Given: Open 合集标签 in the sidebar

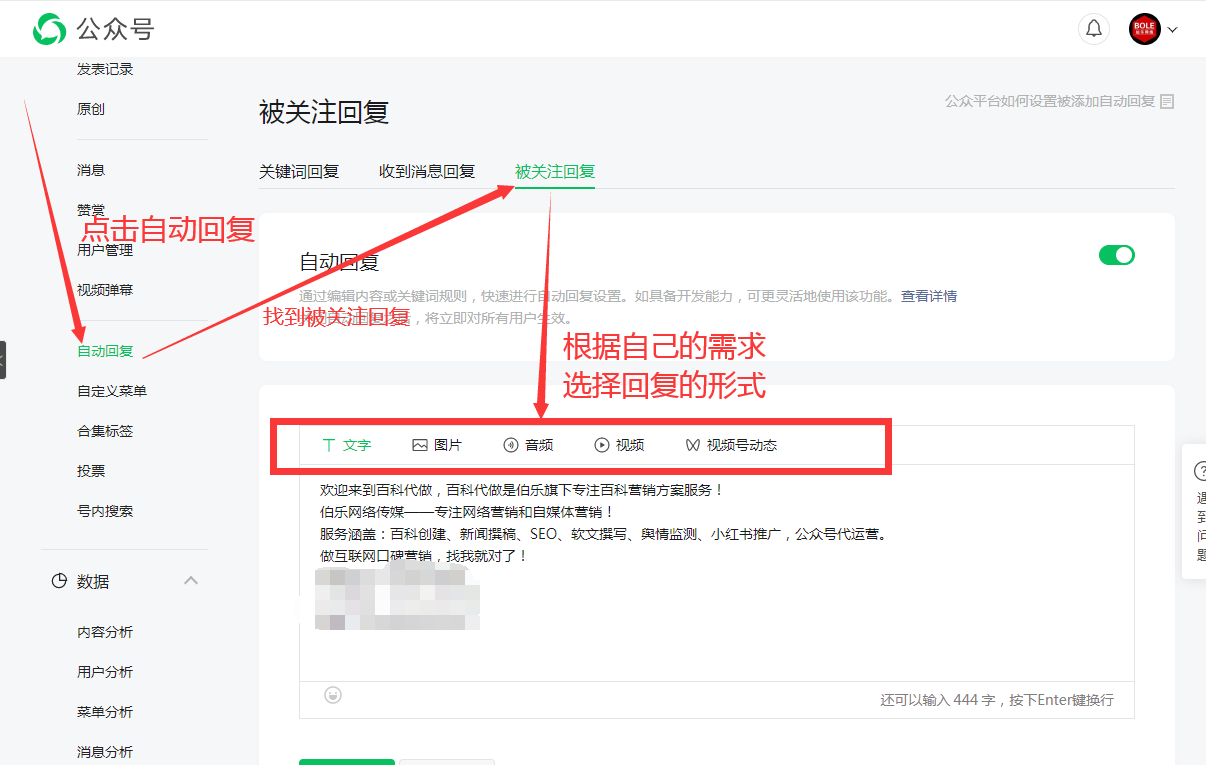Looking at the screenshot, I should point(105,431).
